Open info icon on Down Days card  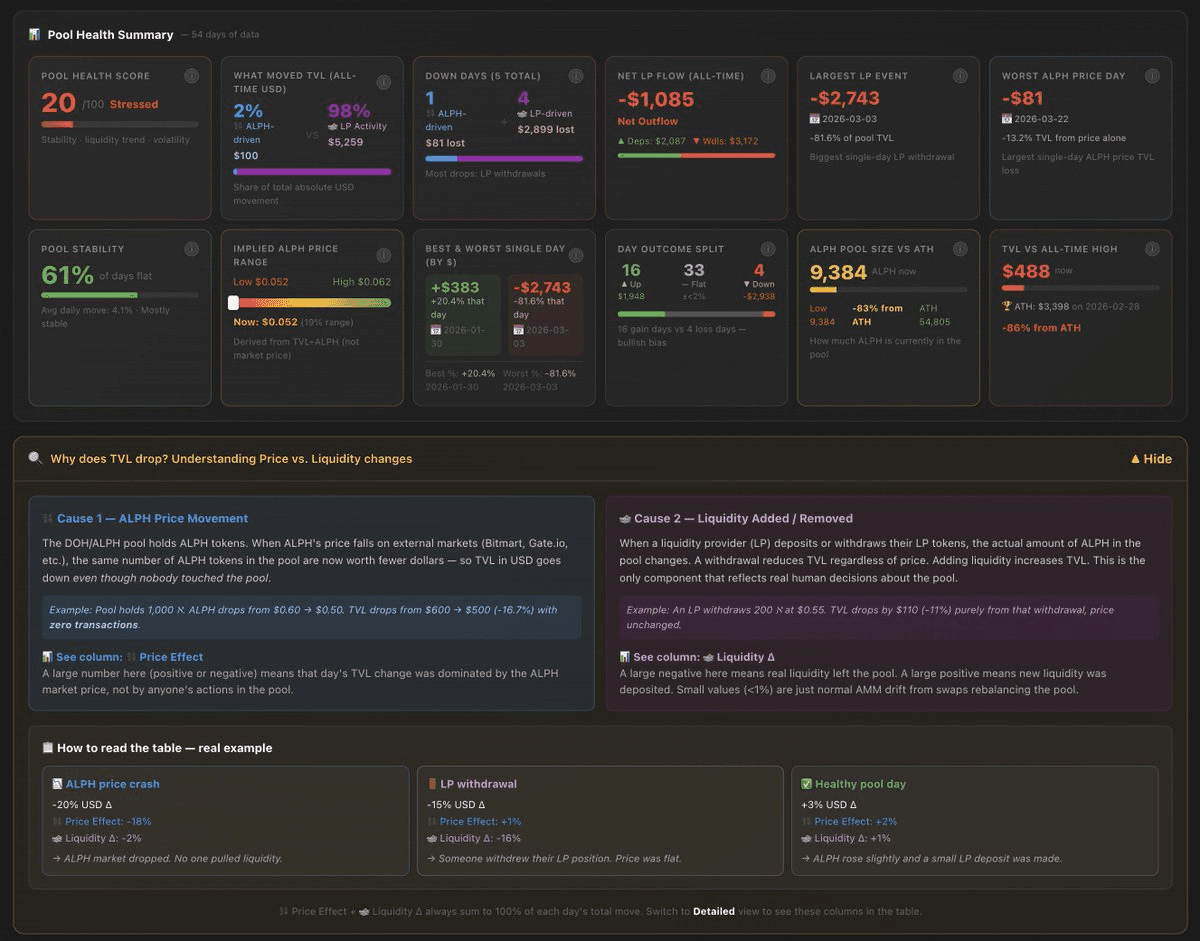[x=575, y=76]
